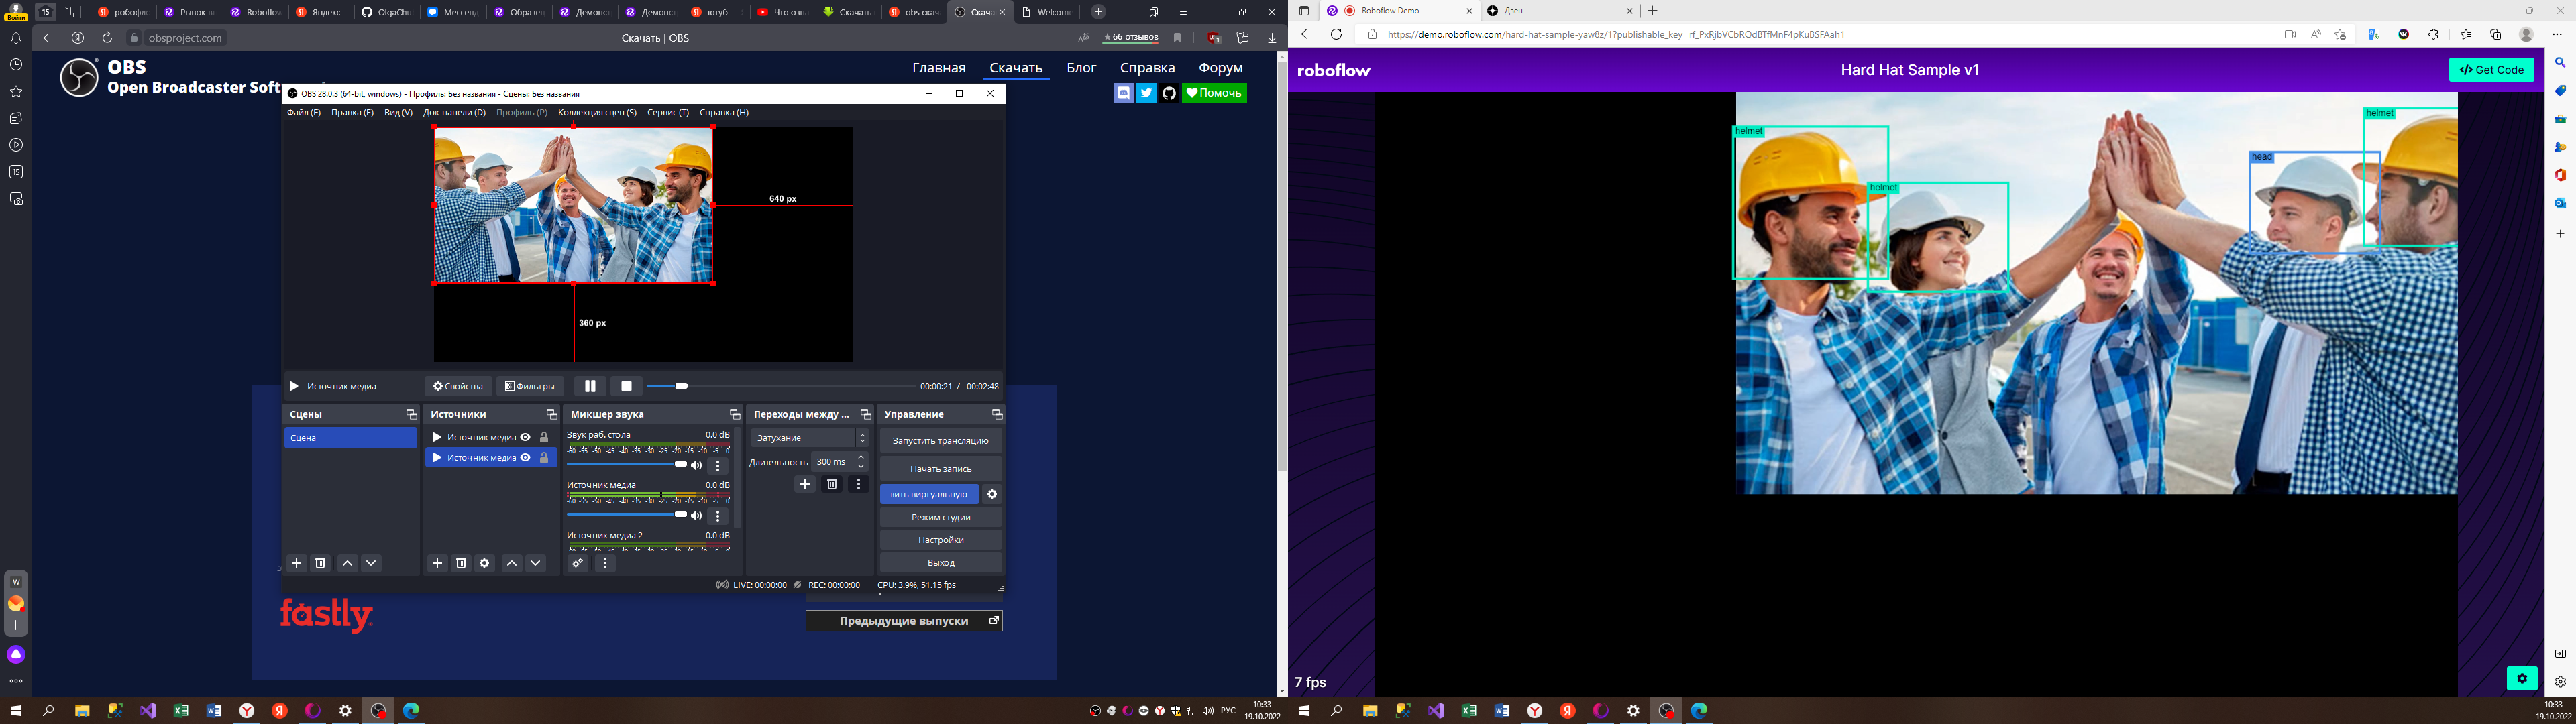Mute Источник медиа channel in audio mixer
The height and width of the screenshot is (724, 2576).
point(697,515)
